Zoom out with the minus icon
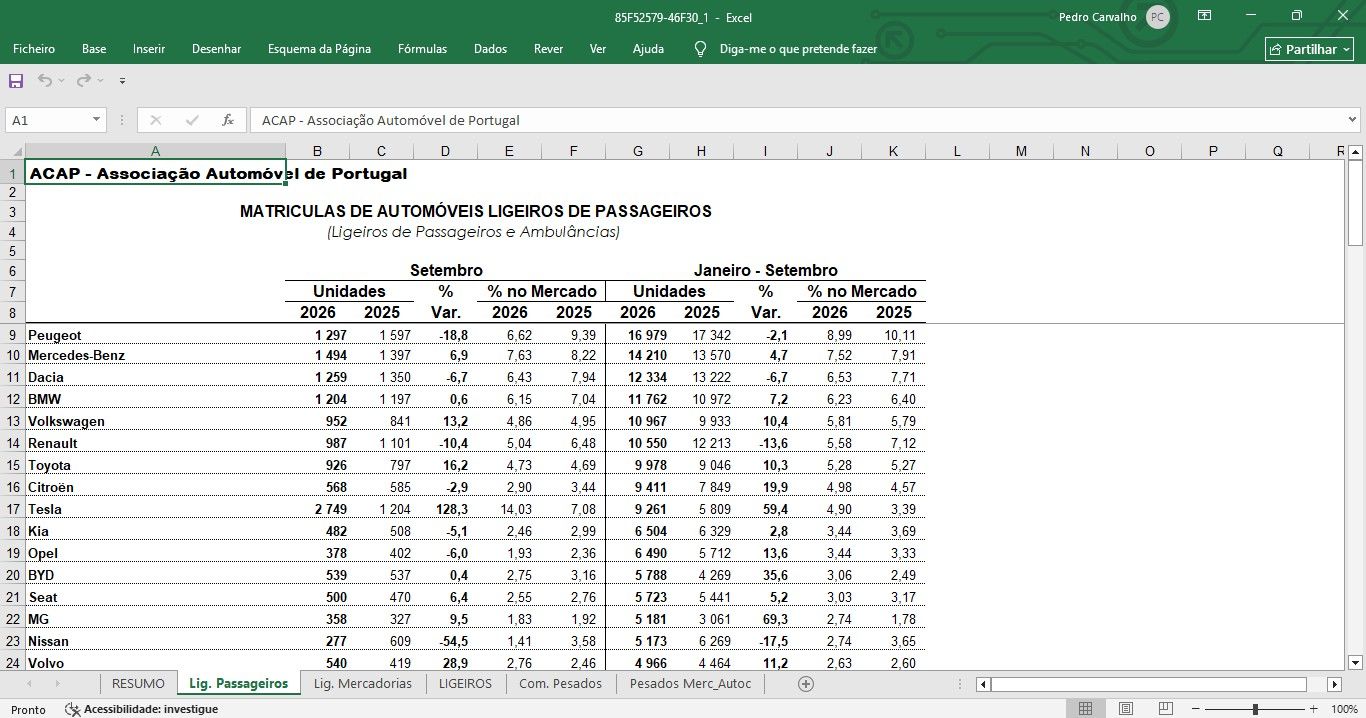The width and height of the screenshot is (1366, 718). coord(1194,709)
